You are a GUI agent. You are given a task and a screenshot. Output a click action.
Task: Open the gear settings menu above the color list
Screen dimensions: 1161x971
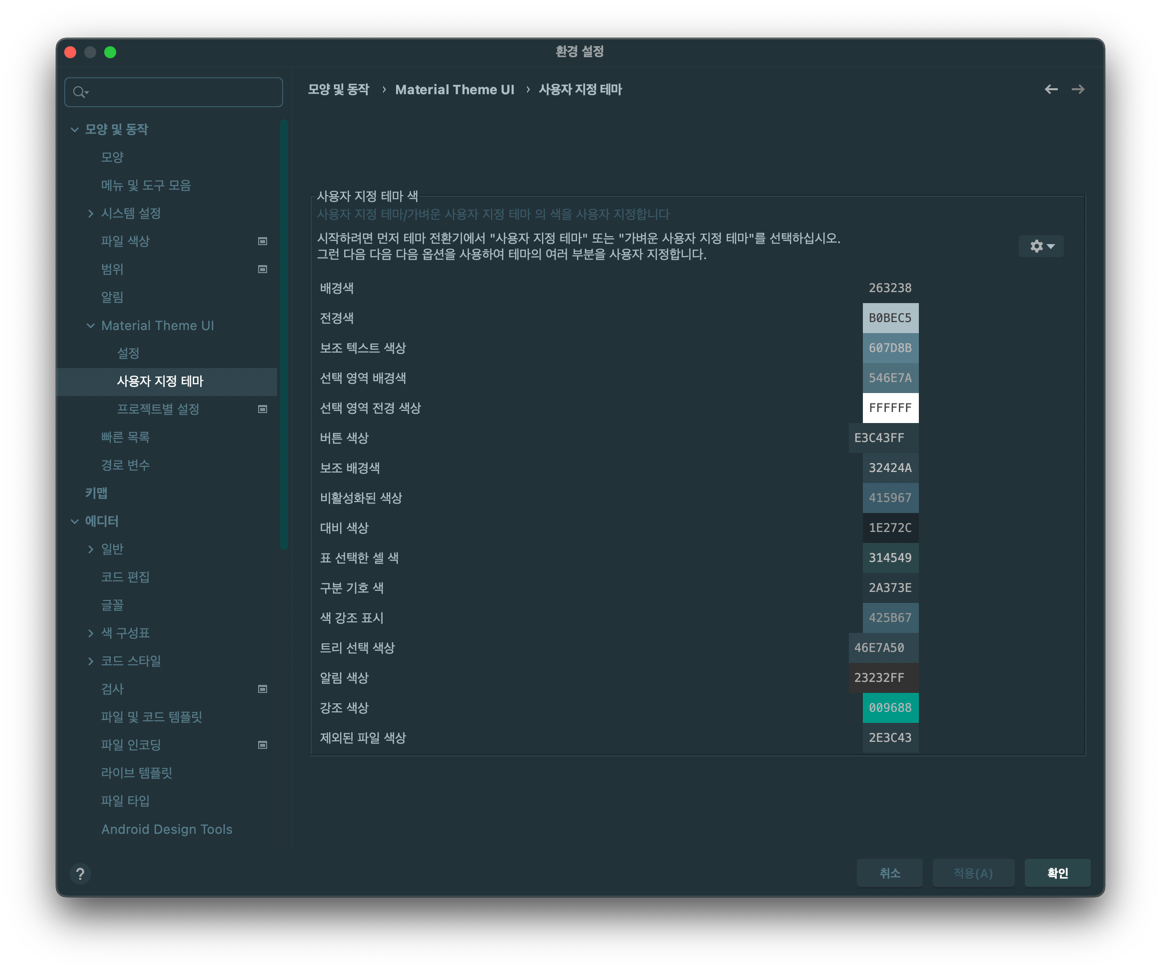click(x=1040, y=246)
